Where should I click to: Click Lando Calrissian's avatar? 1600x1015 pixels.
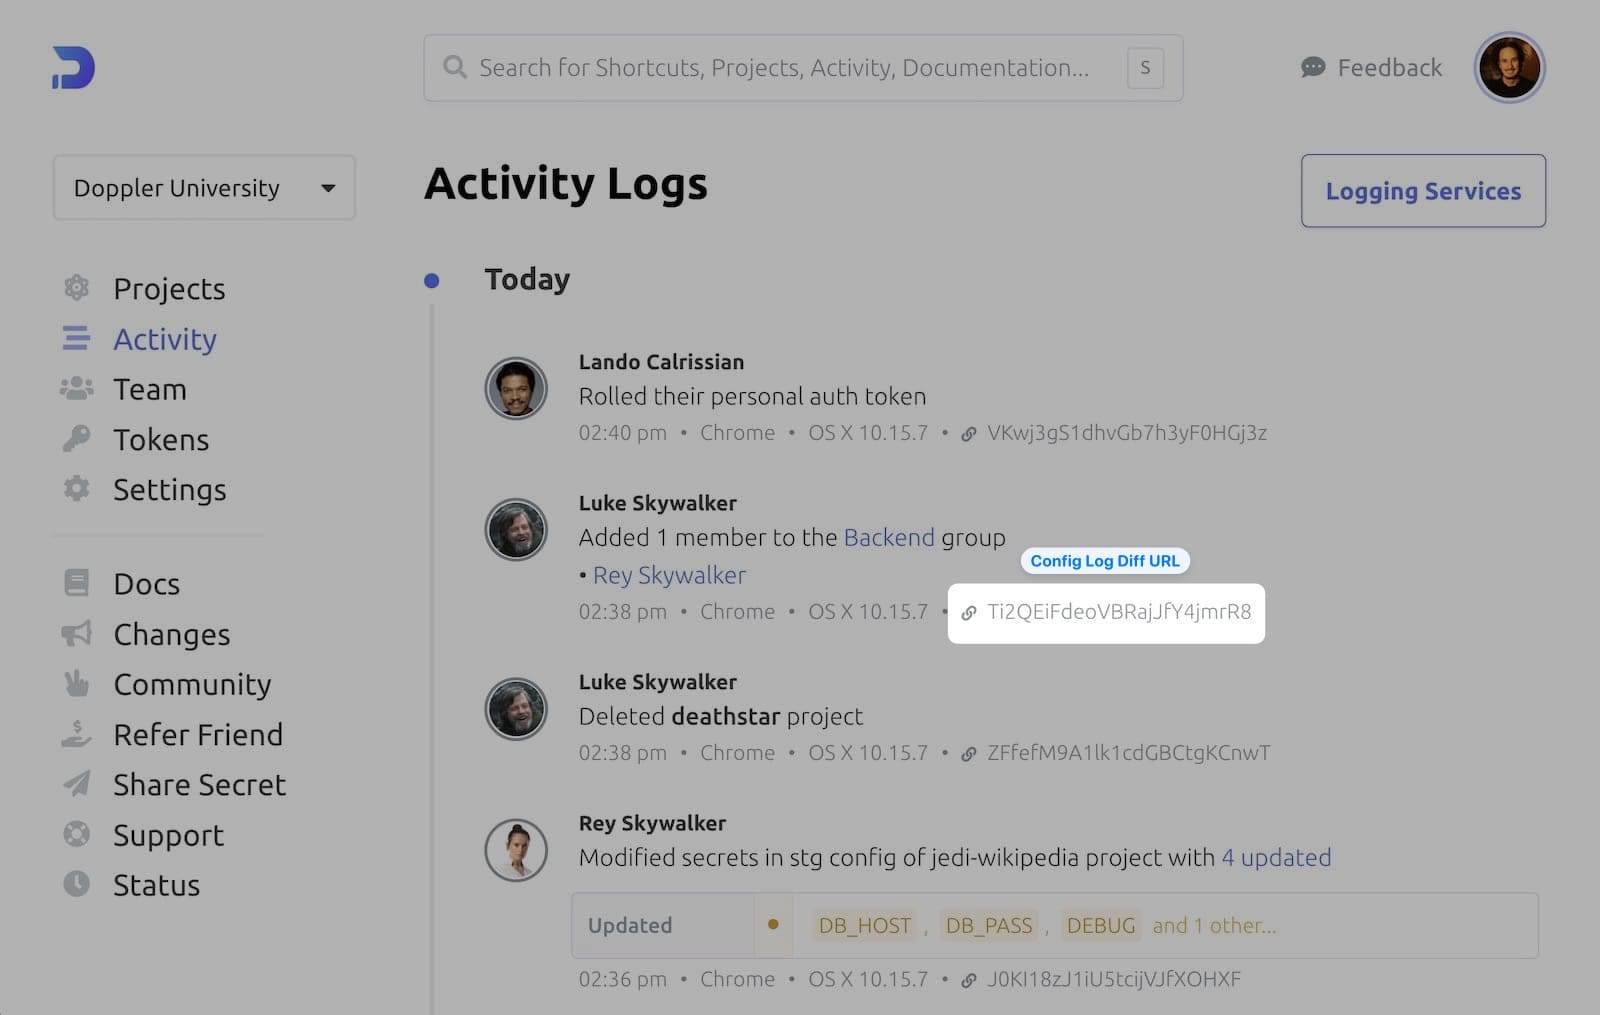tap(516, 388)
